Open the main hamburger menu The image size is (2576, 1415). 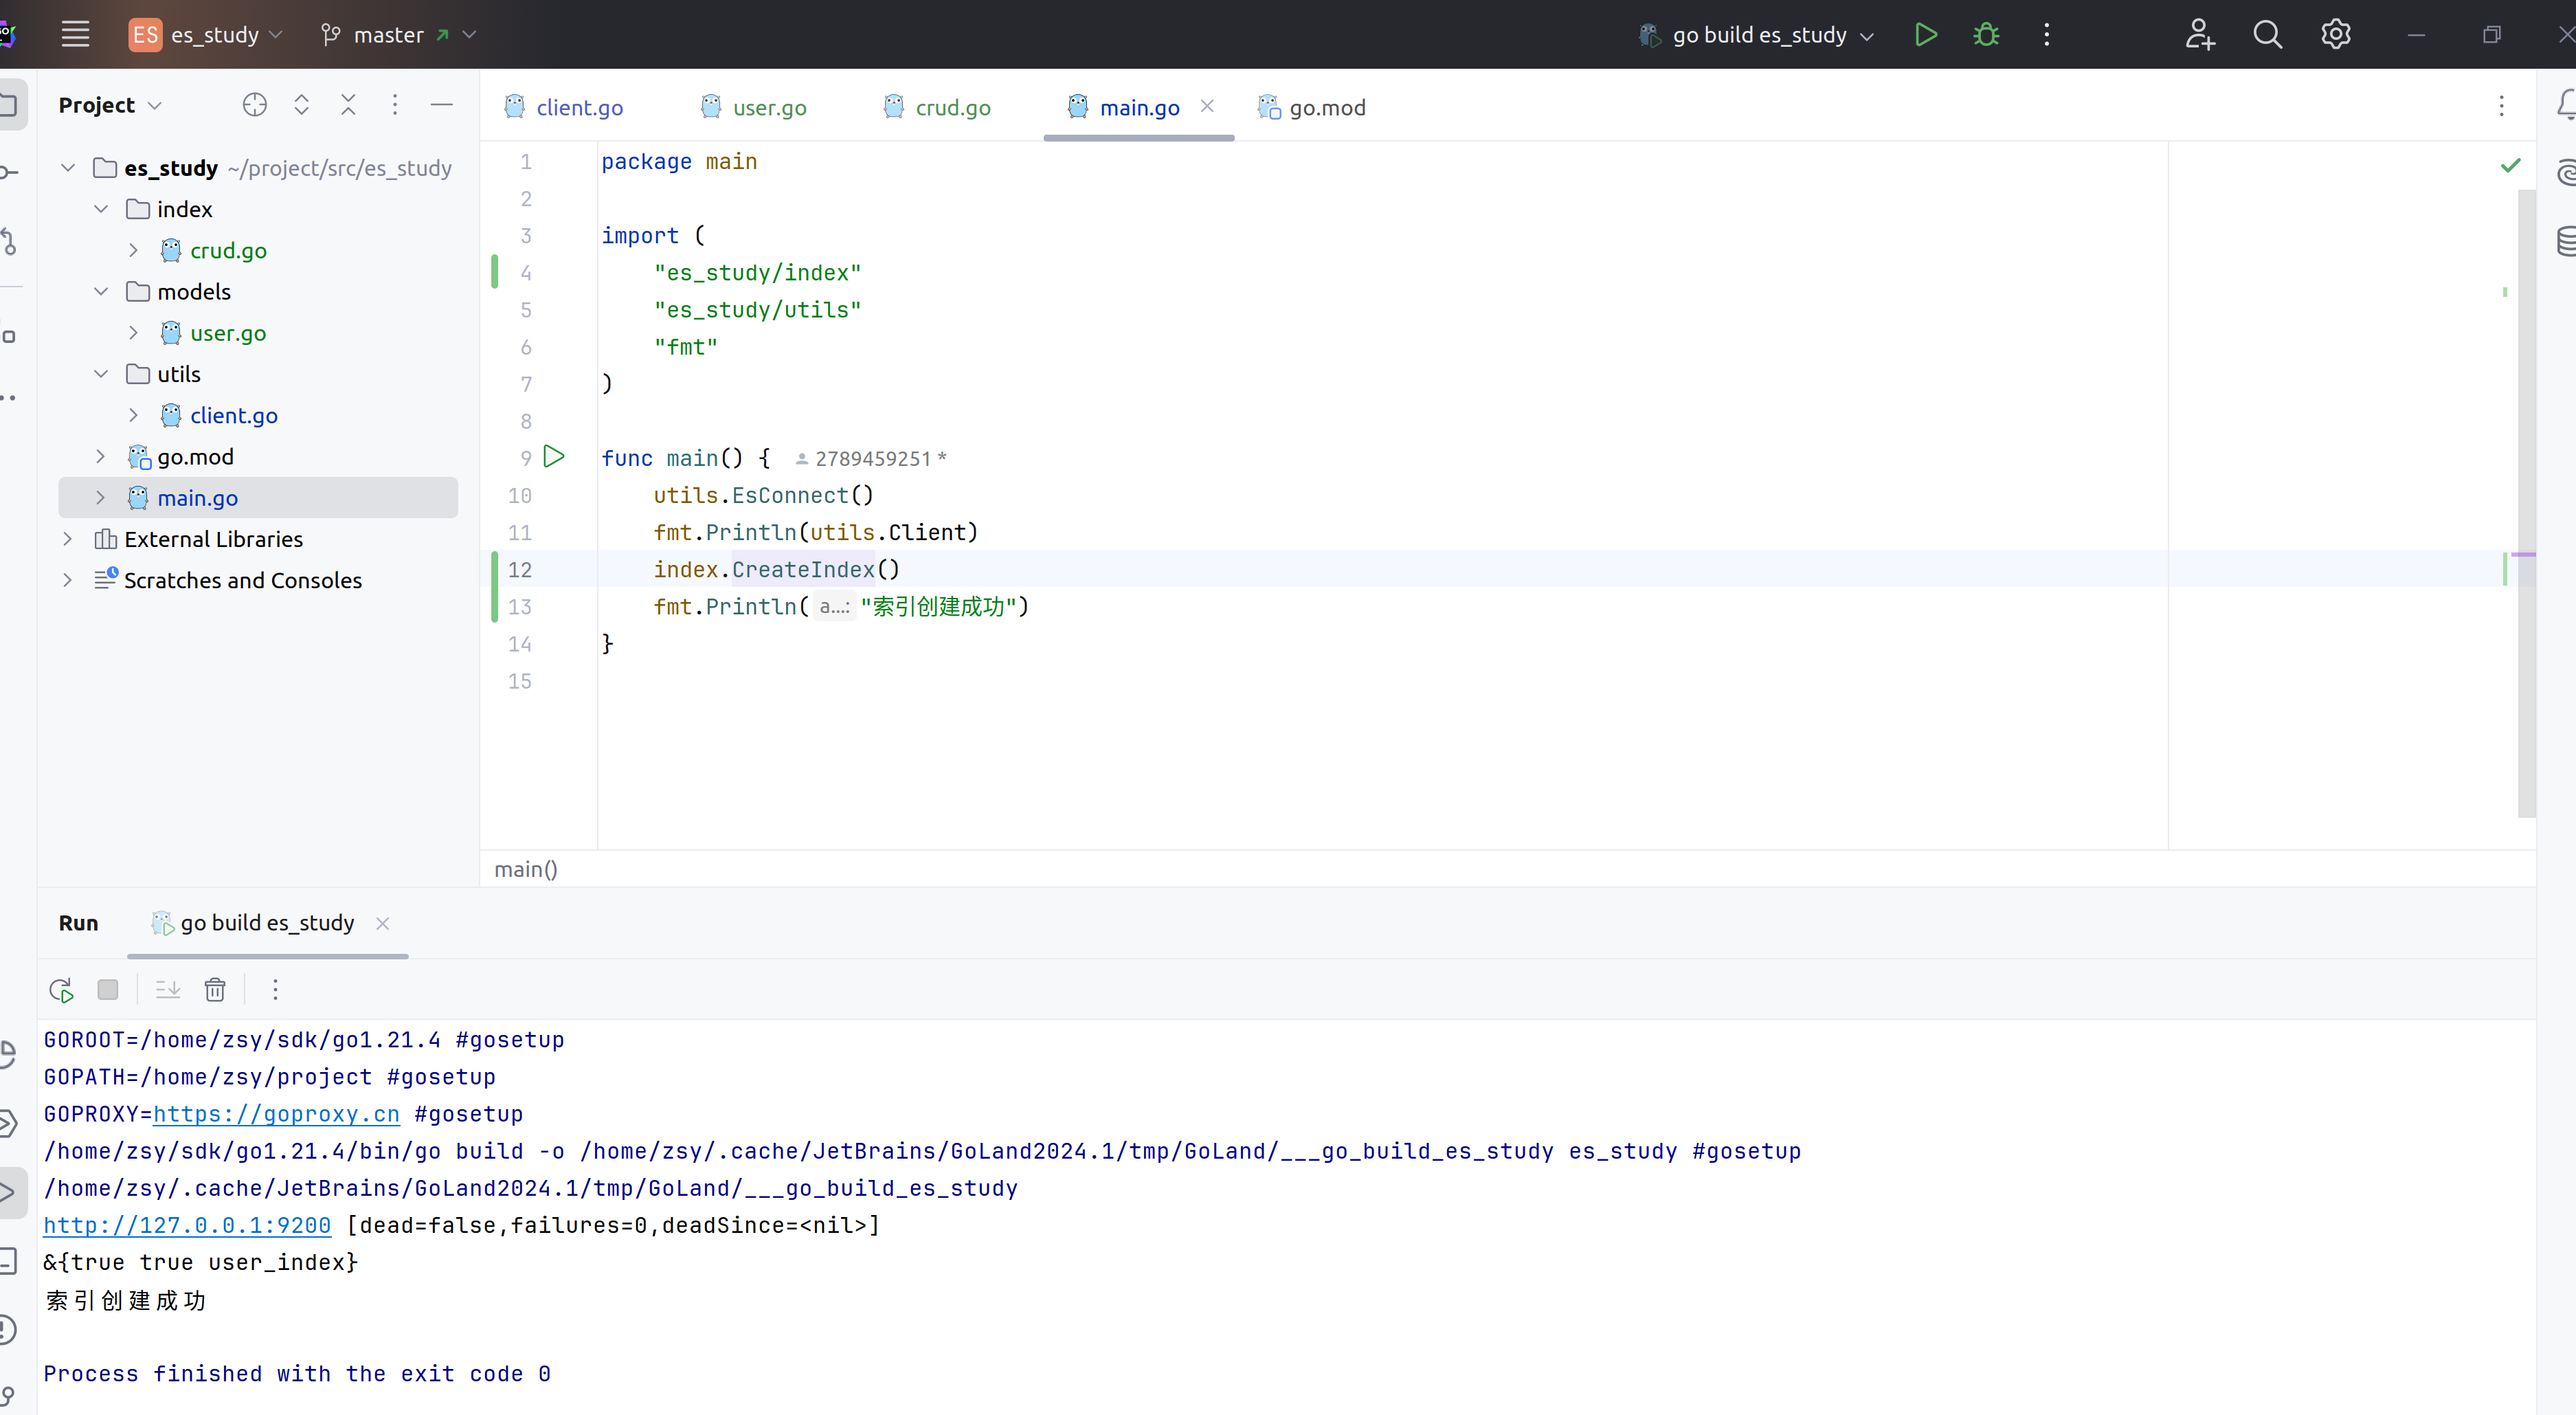[x=75, y=33]
